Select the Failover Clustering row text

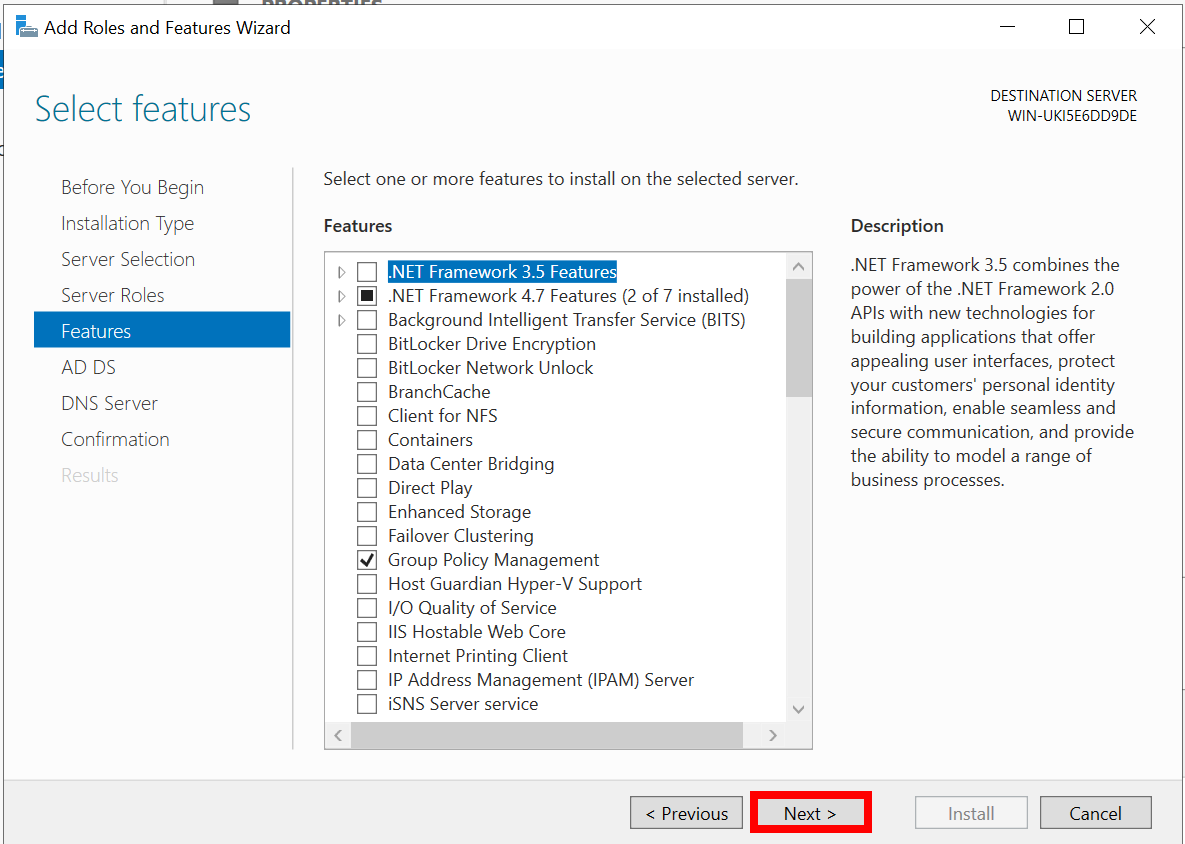pyautogui.click(x=461, y=536)
